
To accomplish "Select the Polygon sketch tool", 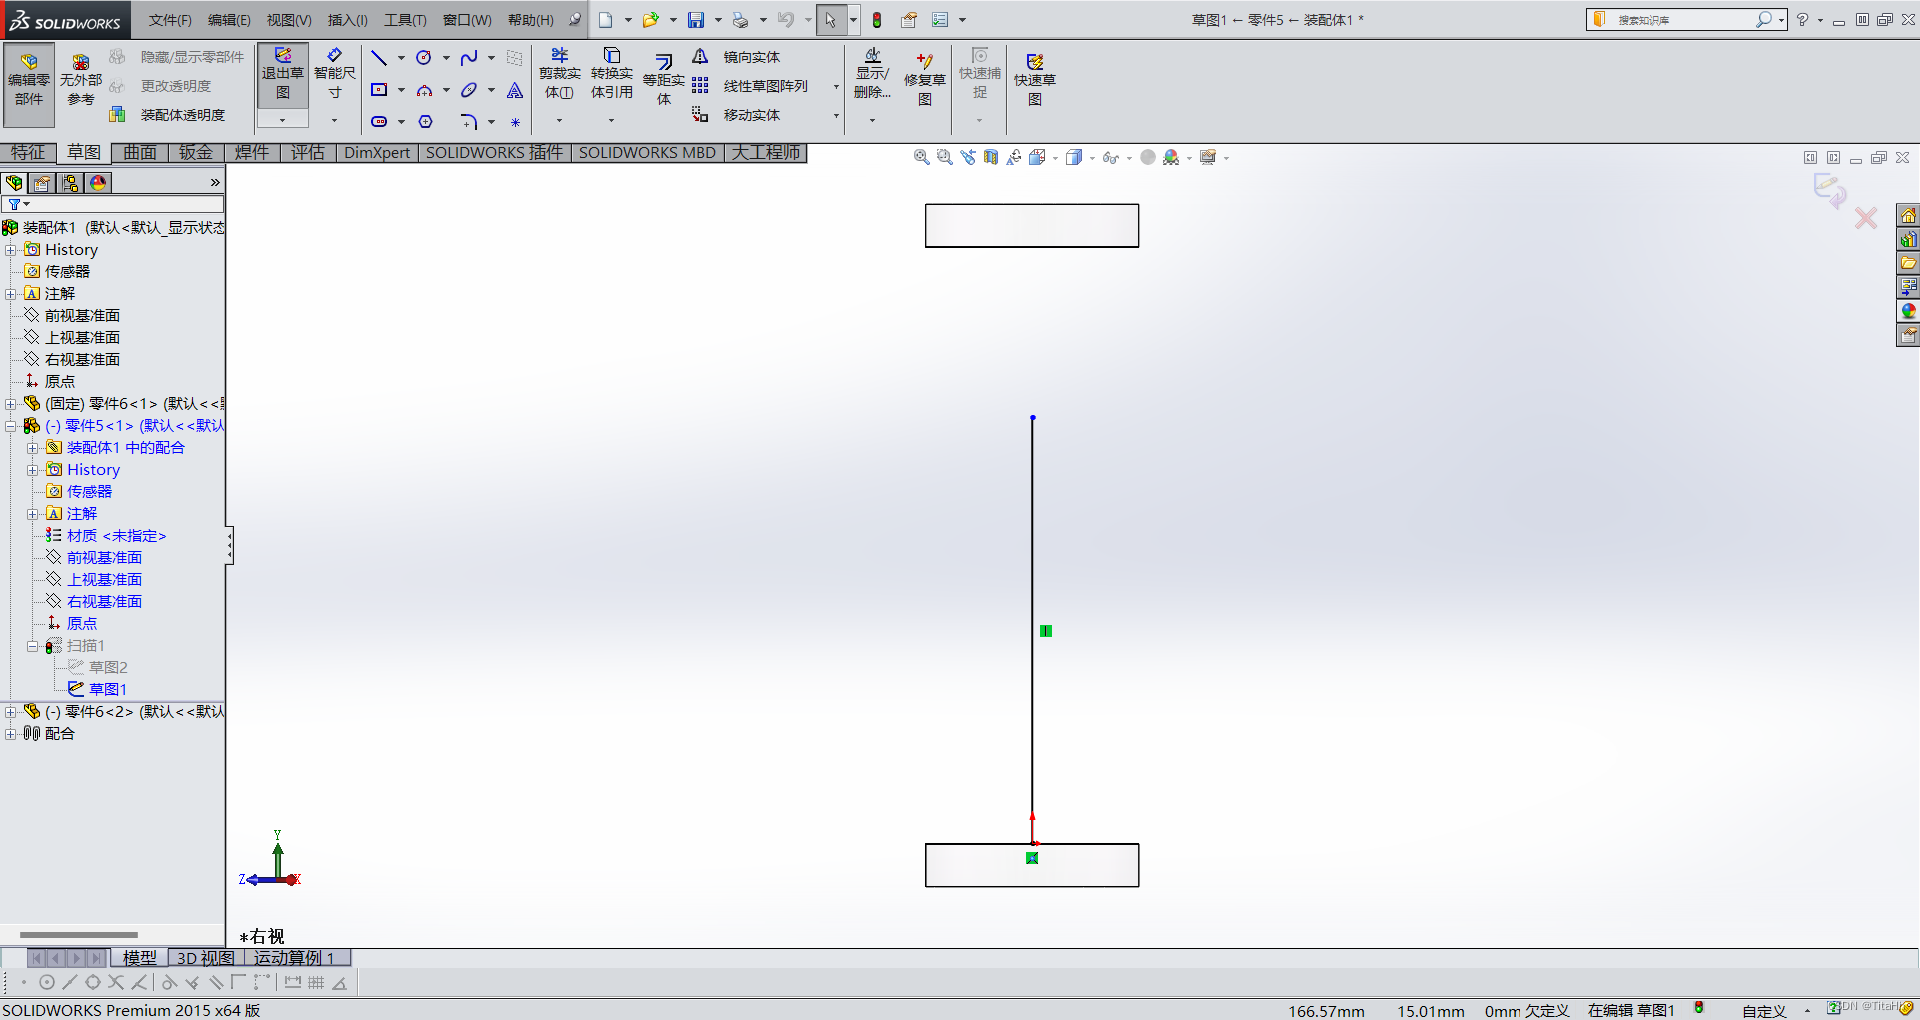I will [x=425, y=122].
